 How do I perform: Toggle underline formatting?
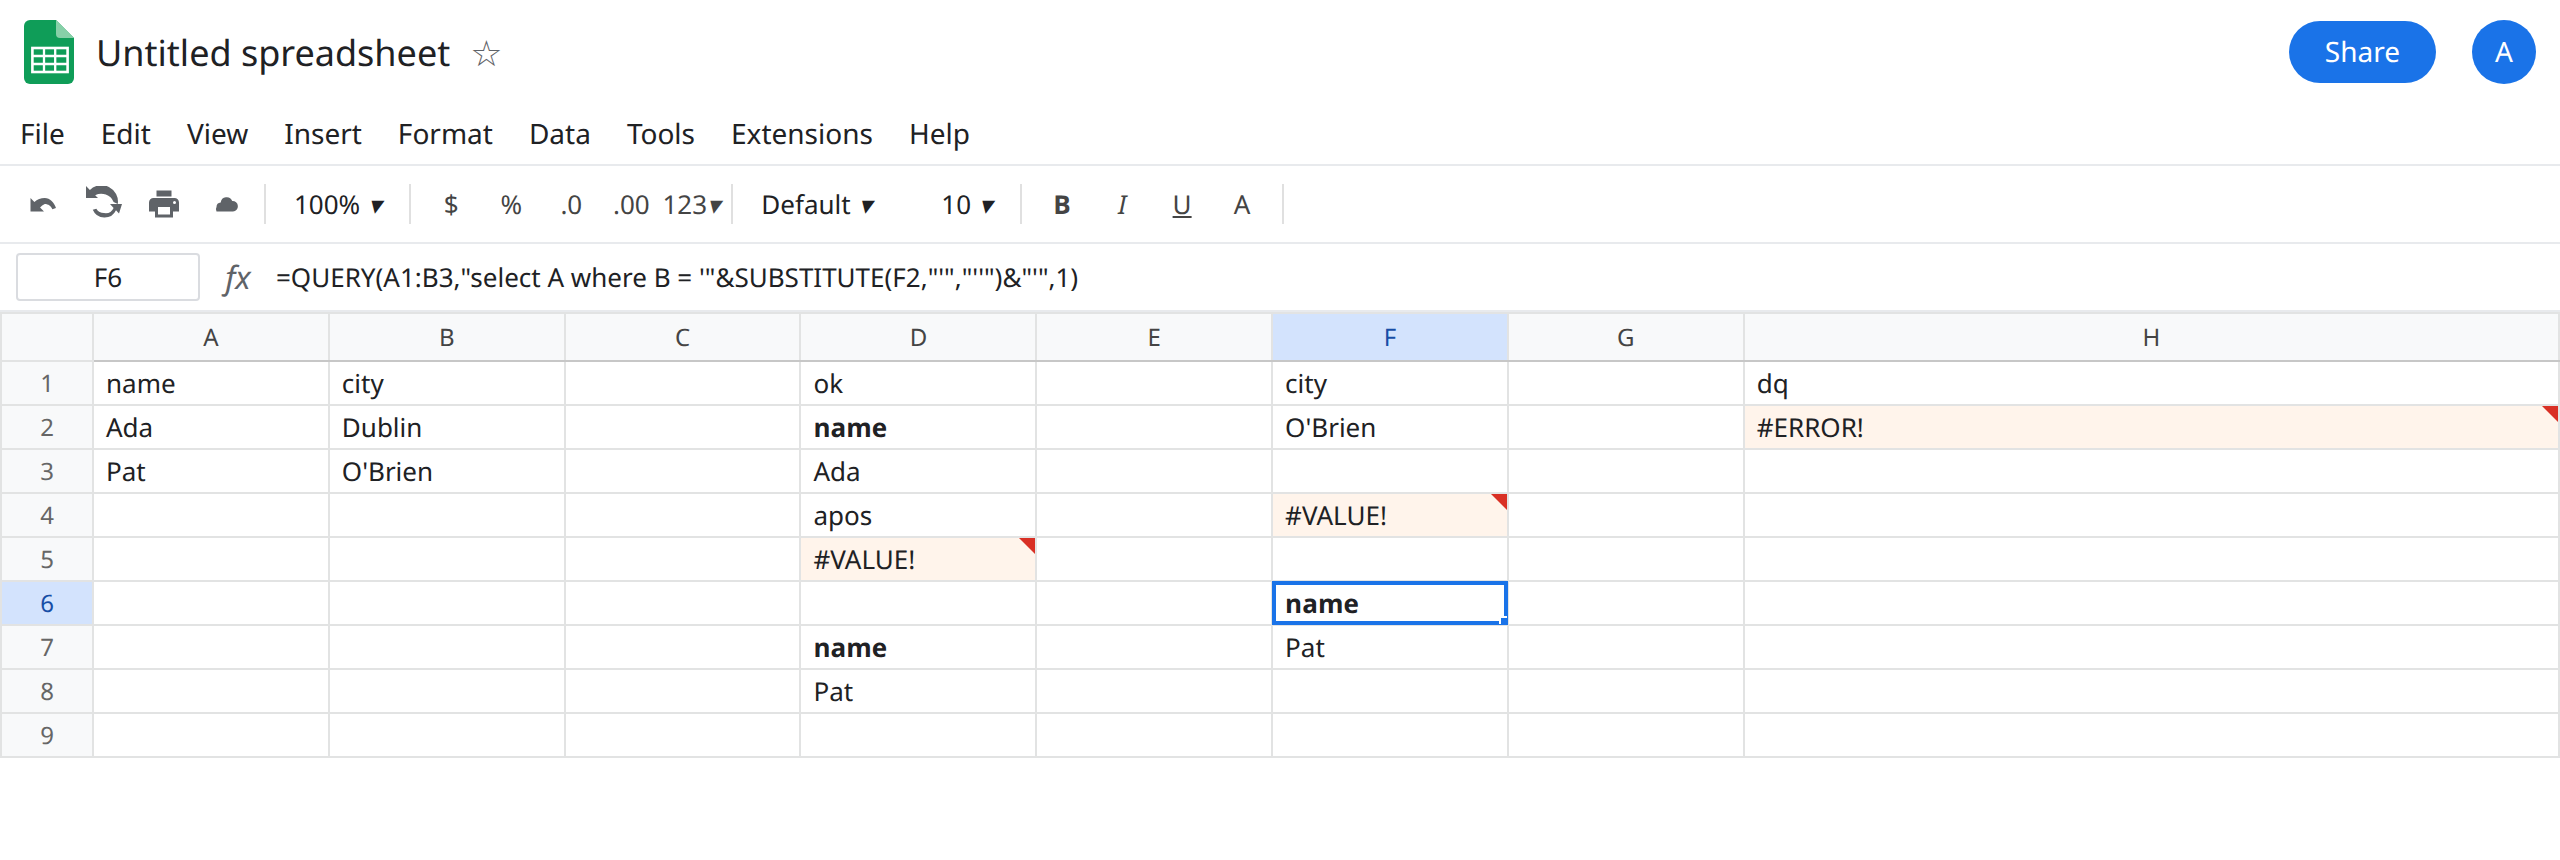pyautogui.click(x=1182, y=206)
